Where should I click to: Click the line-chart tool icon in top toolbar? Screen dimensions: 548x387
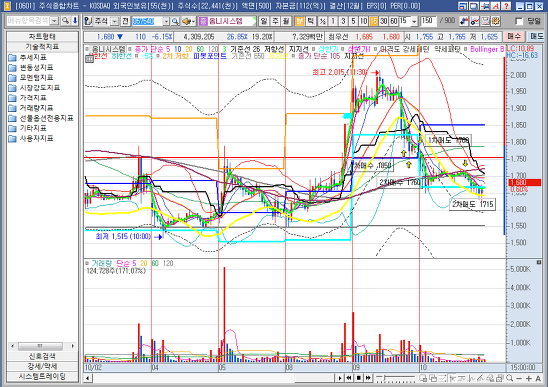click(475, 21)
